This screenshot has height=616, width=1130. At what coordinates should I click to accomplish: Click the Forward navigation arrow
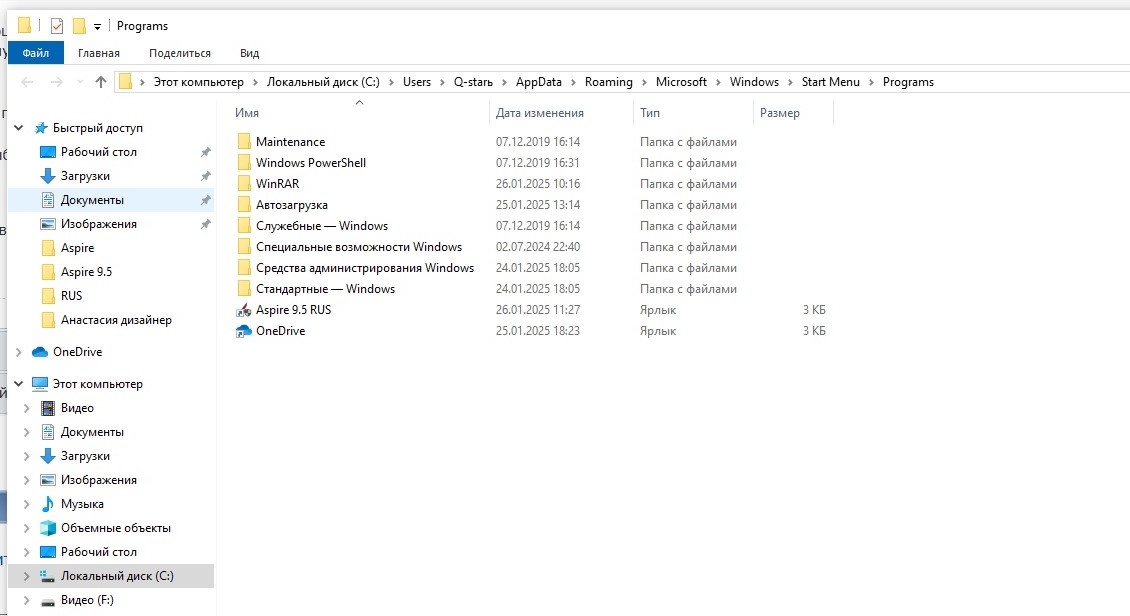[x=56, y=82]
